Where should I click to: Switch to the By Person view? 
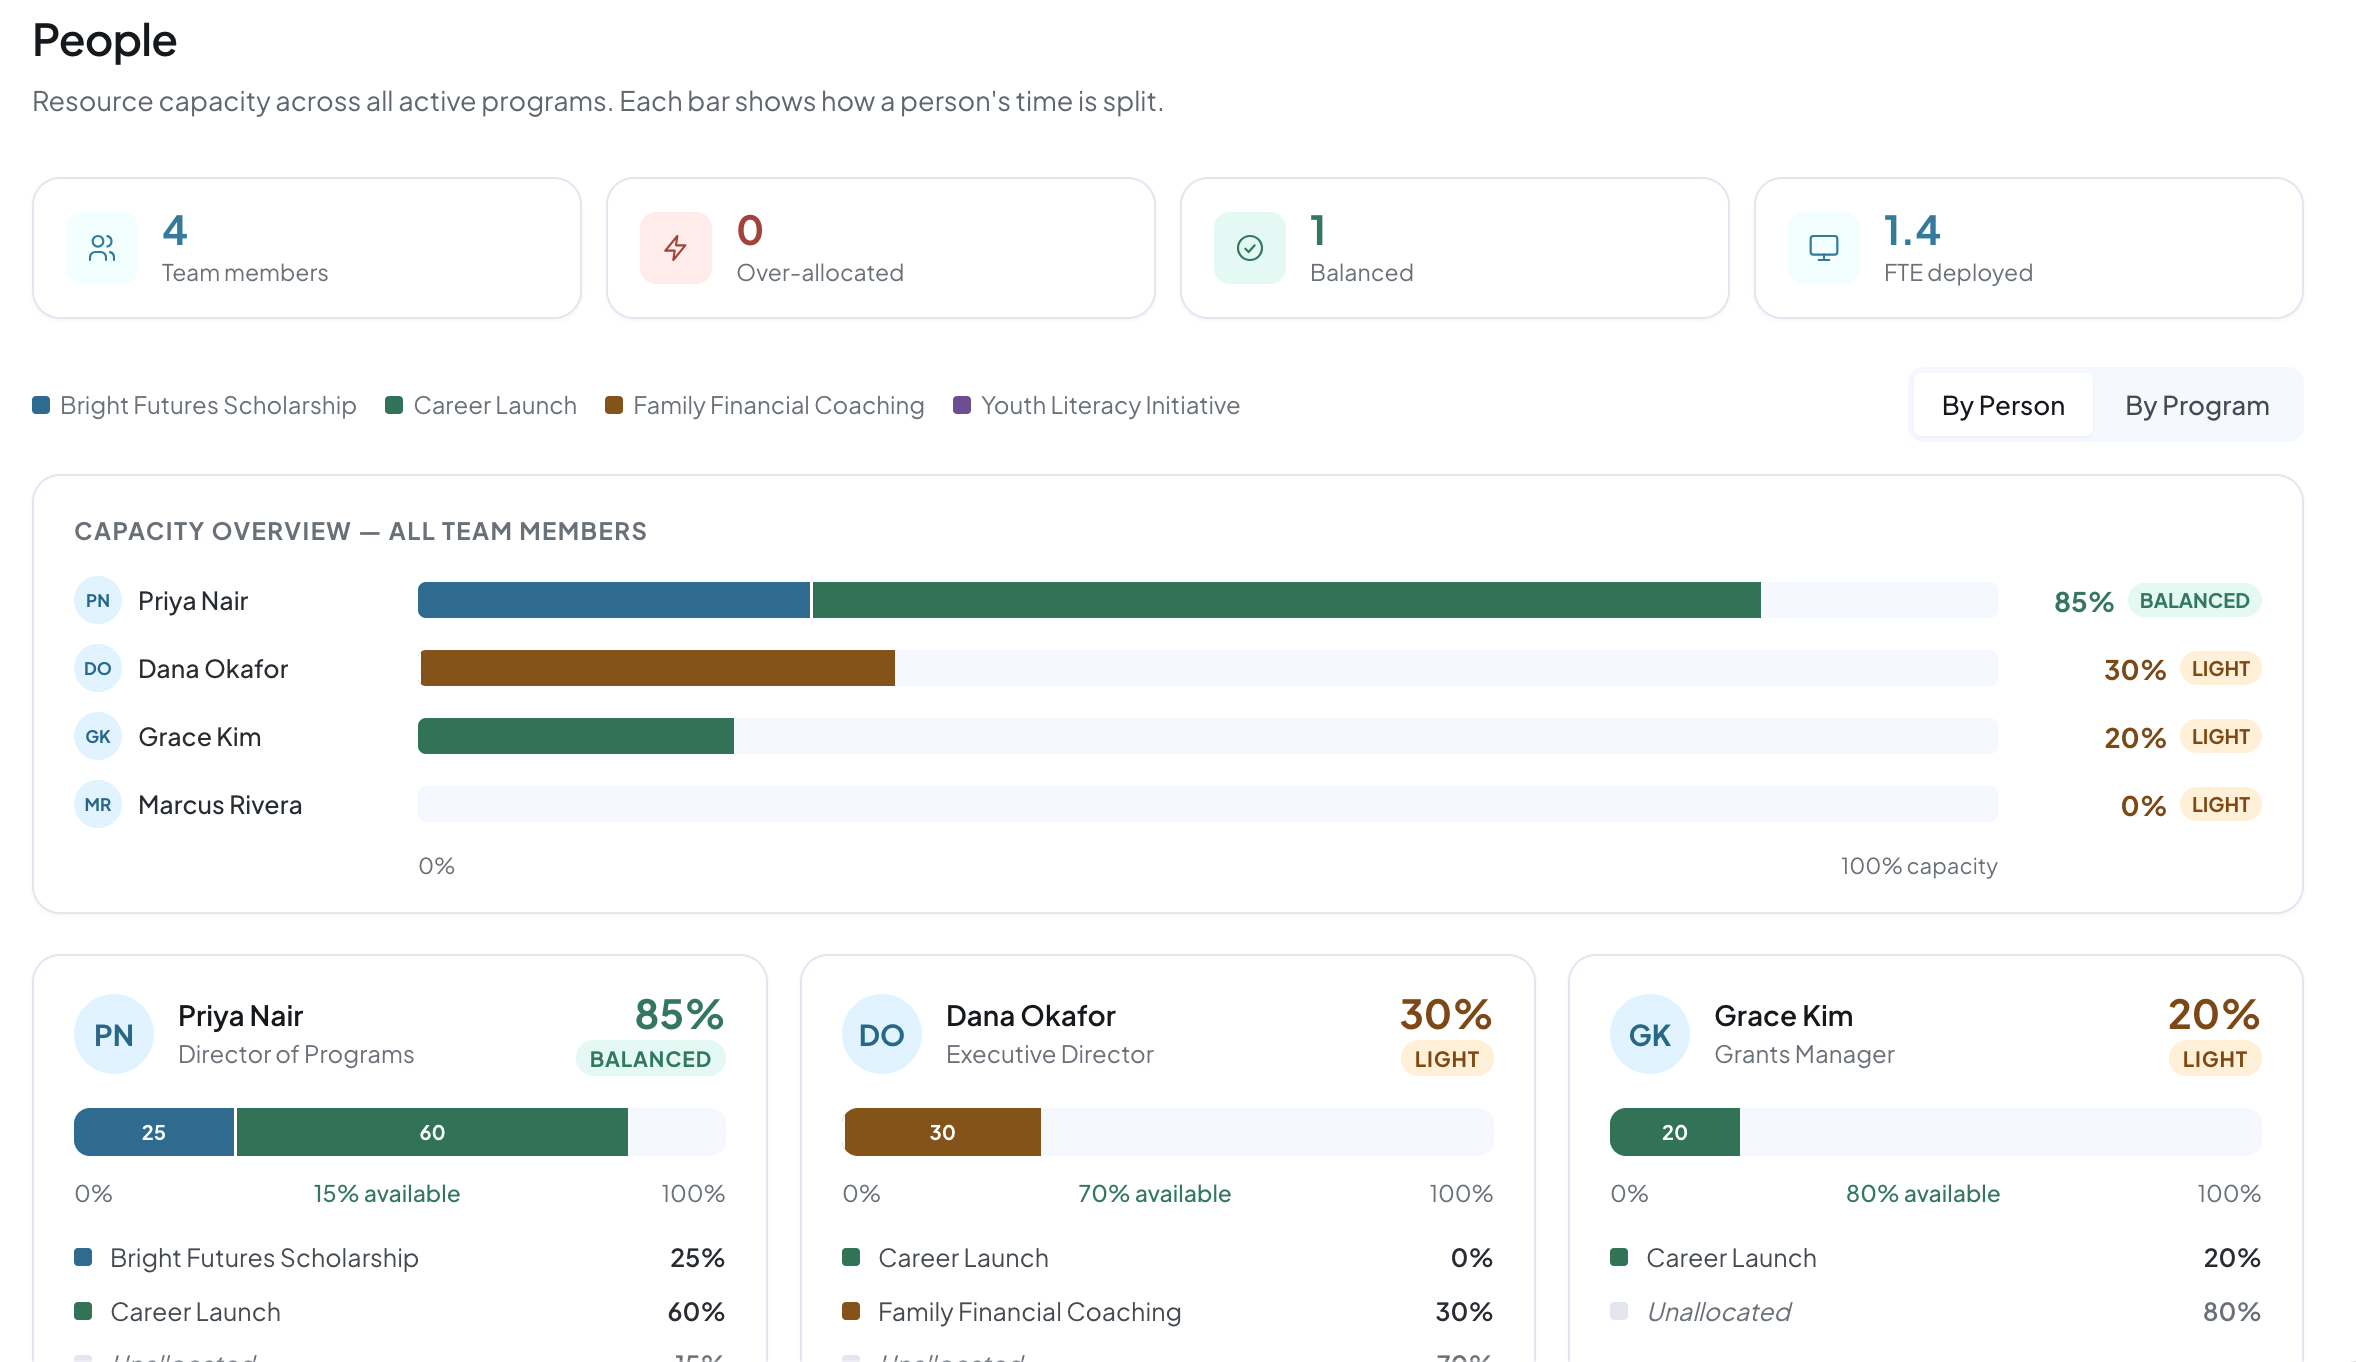pos(2003,405)
